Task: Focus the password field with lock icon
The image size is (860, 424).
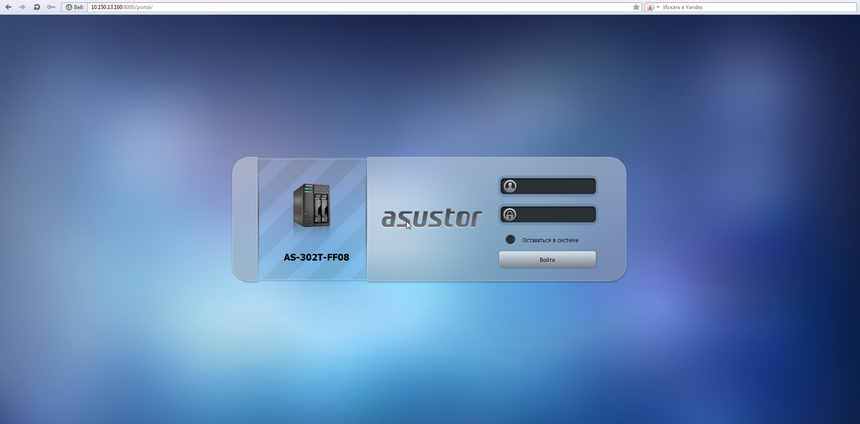Action: point(547,214)
